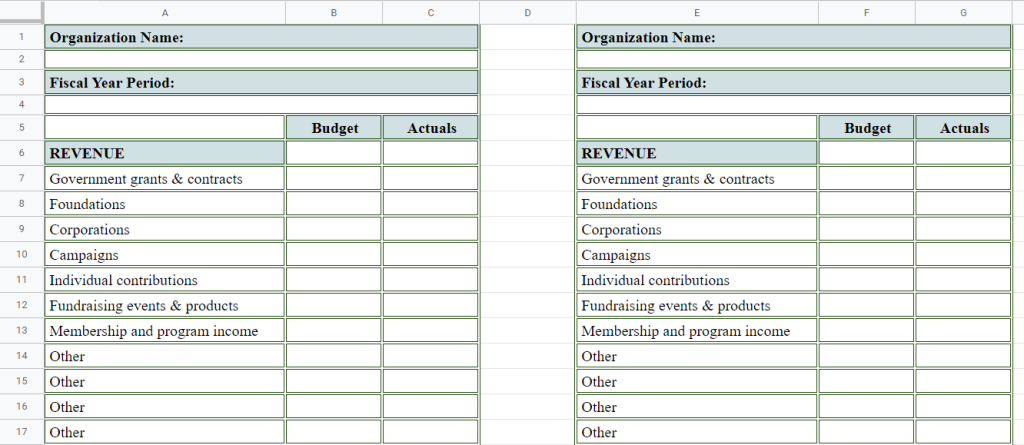Click 'Fiscal Year Period:' cell in column E

(793, 83)
